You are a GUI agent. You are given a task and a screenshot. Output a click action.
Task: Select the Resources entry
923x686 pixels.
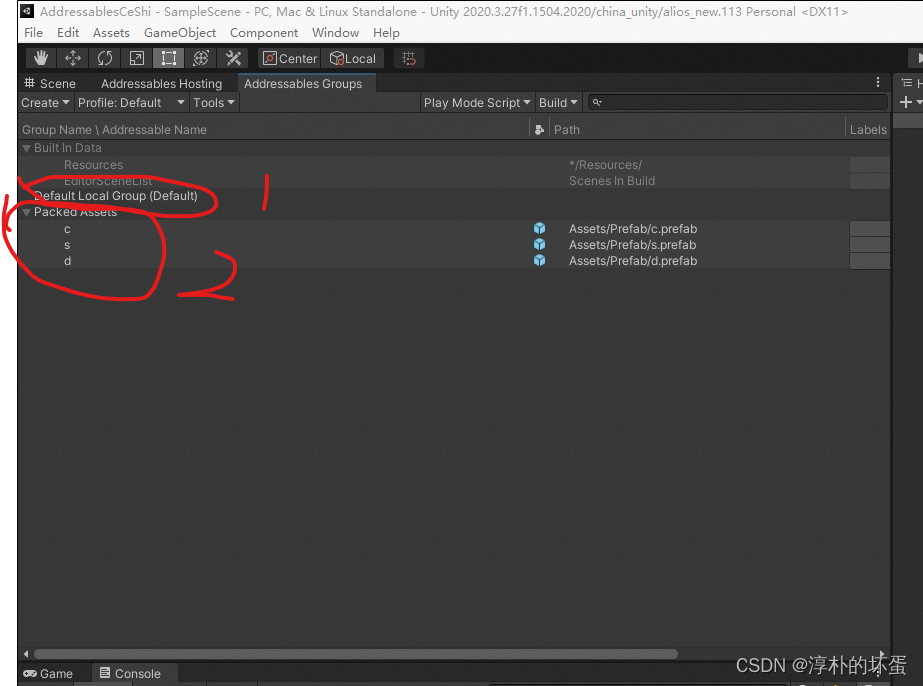94,165
